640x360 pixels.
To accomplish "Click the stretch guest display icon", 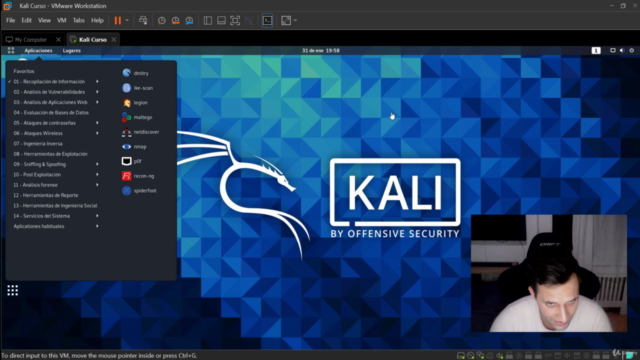I will 286,20.
